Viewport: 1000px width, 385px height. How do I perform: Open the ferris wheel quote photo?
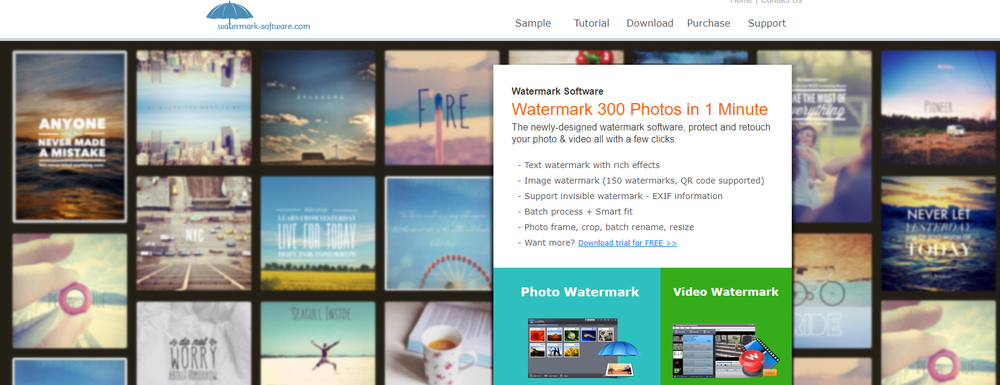[439, 233]
